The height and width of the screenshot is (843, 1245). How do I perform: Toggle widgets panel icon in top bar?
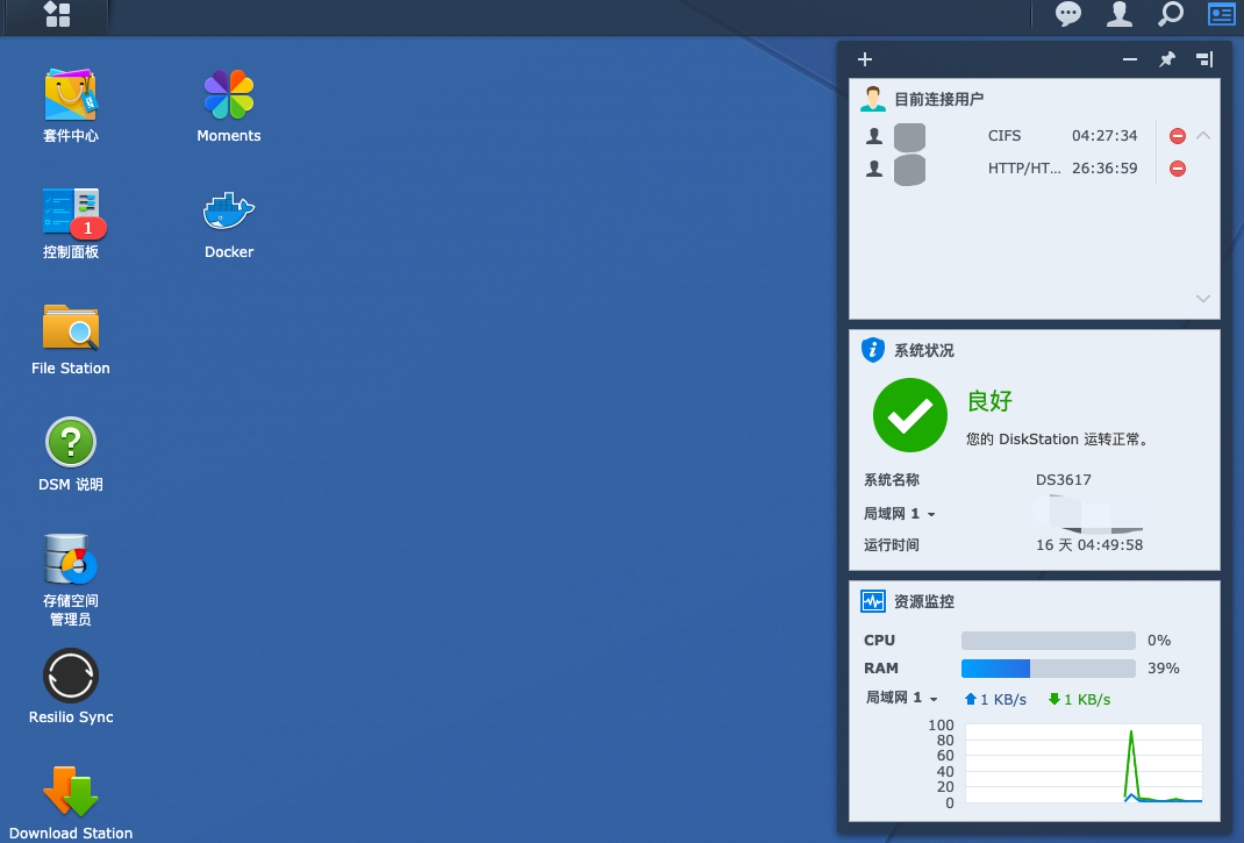(x=1221, y=14)
